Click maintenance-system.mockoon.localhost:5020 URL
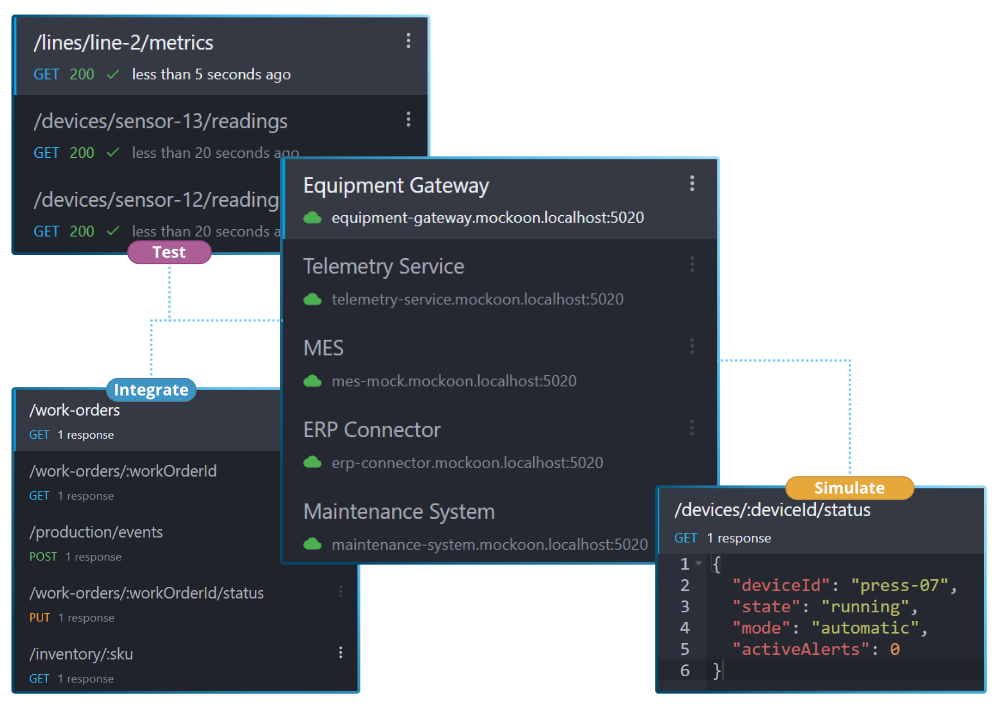This screenshot has height=721, width=1000. point(489,544)
